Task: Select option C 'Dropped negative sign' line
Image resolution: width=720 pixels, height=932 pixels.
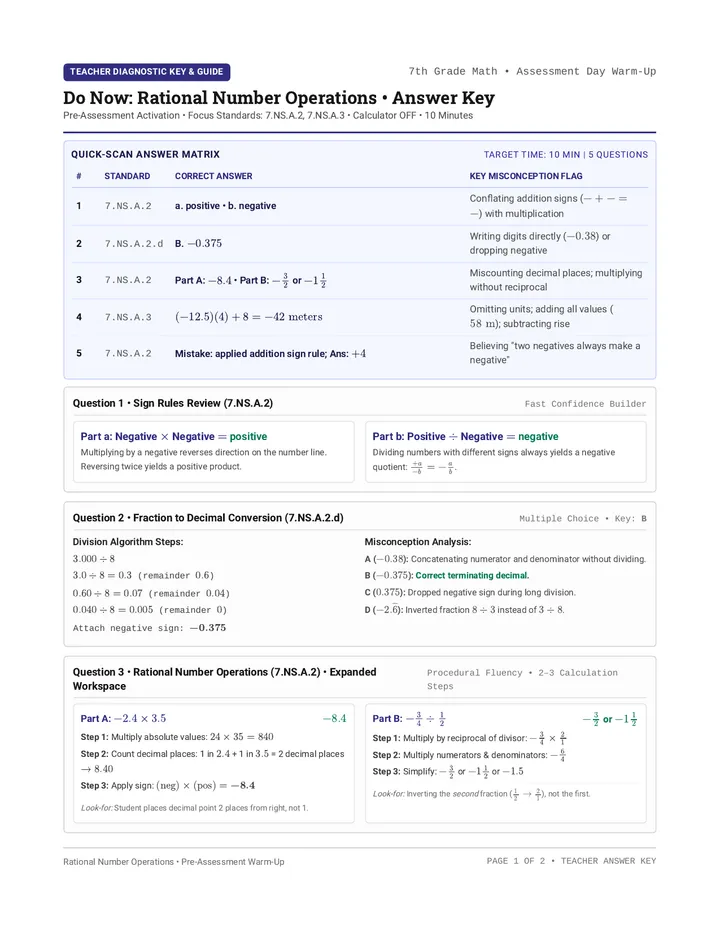Action: click(x=470, y=592)
